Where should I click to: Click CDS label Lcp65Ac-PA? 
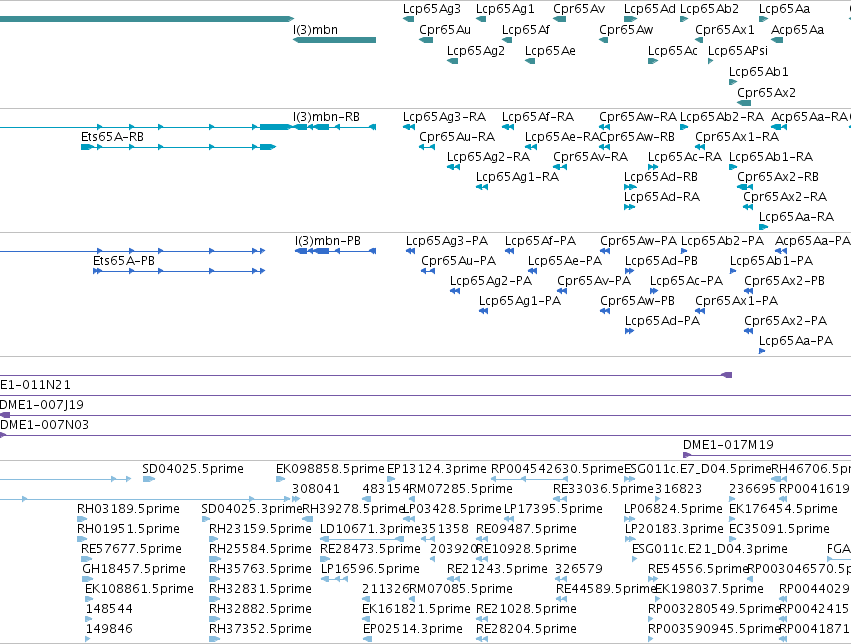[x=687, y=281]
